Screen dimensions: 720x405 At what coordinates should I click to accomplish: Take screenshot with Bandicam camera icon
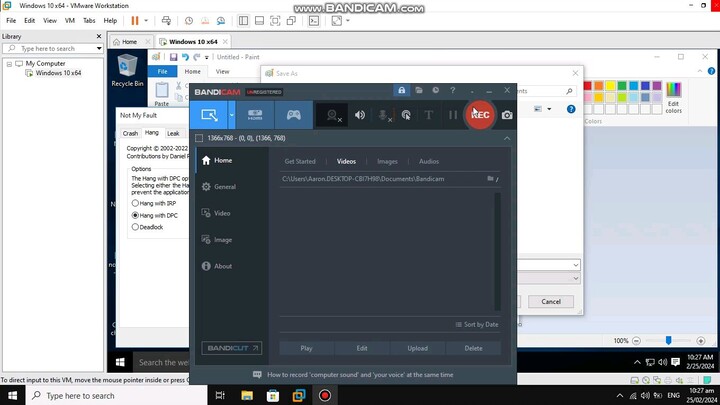tap(507, 115)
